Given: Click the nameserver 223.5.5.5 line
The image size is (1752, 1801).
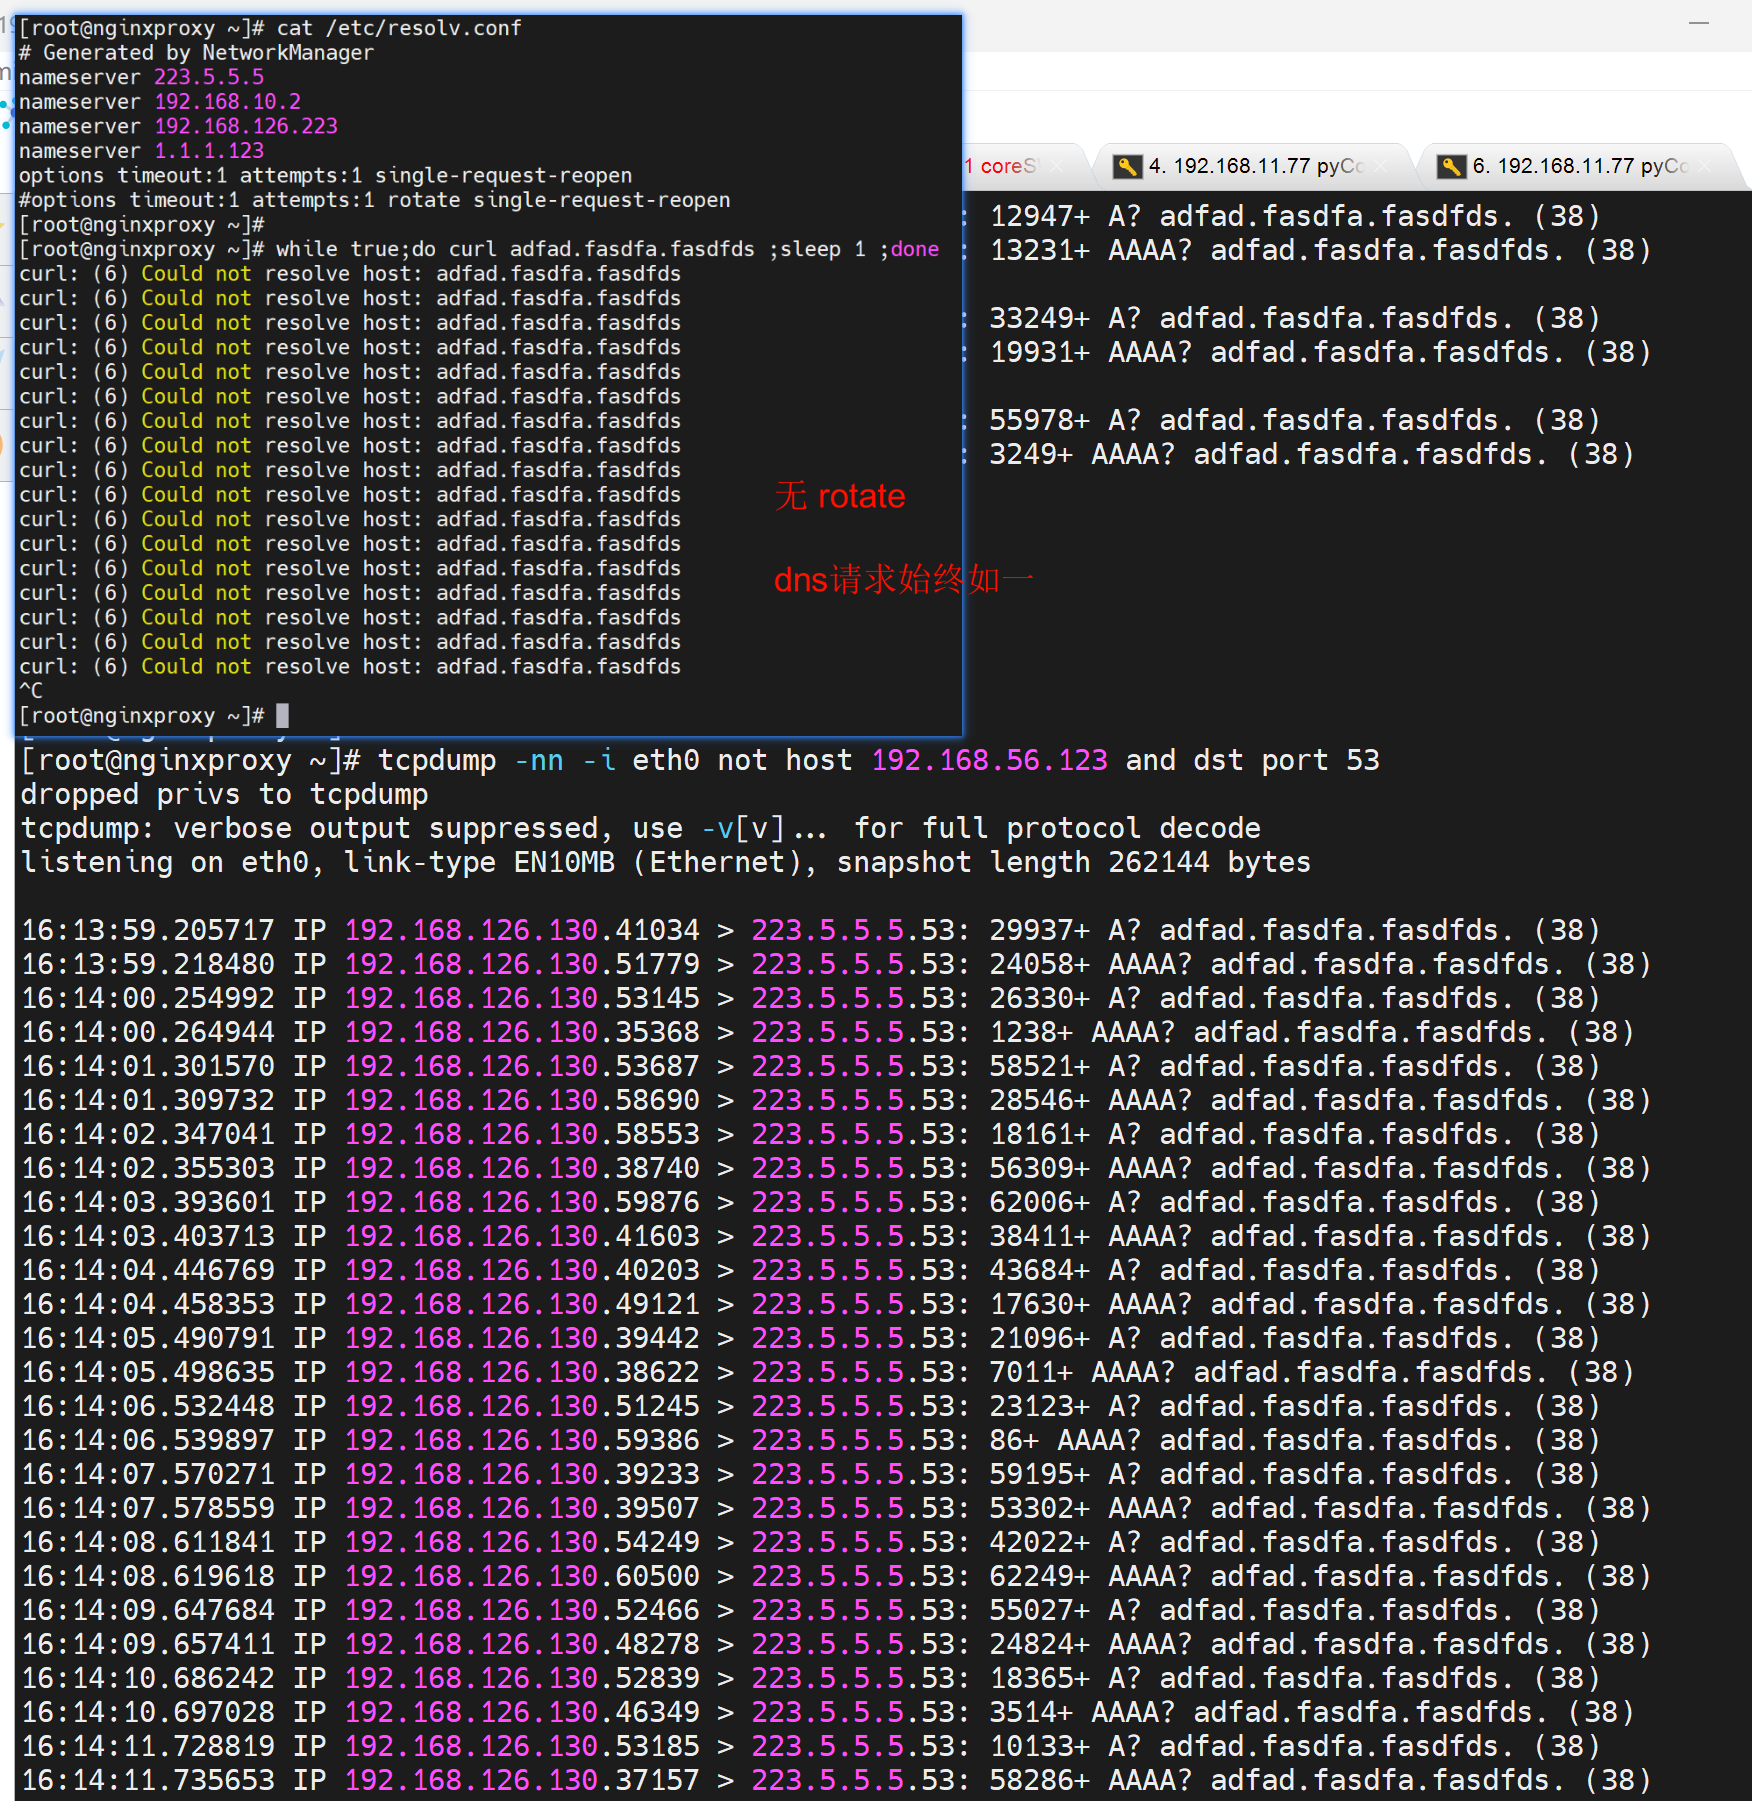Looking at the screenshot, I should click(141, 78).
